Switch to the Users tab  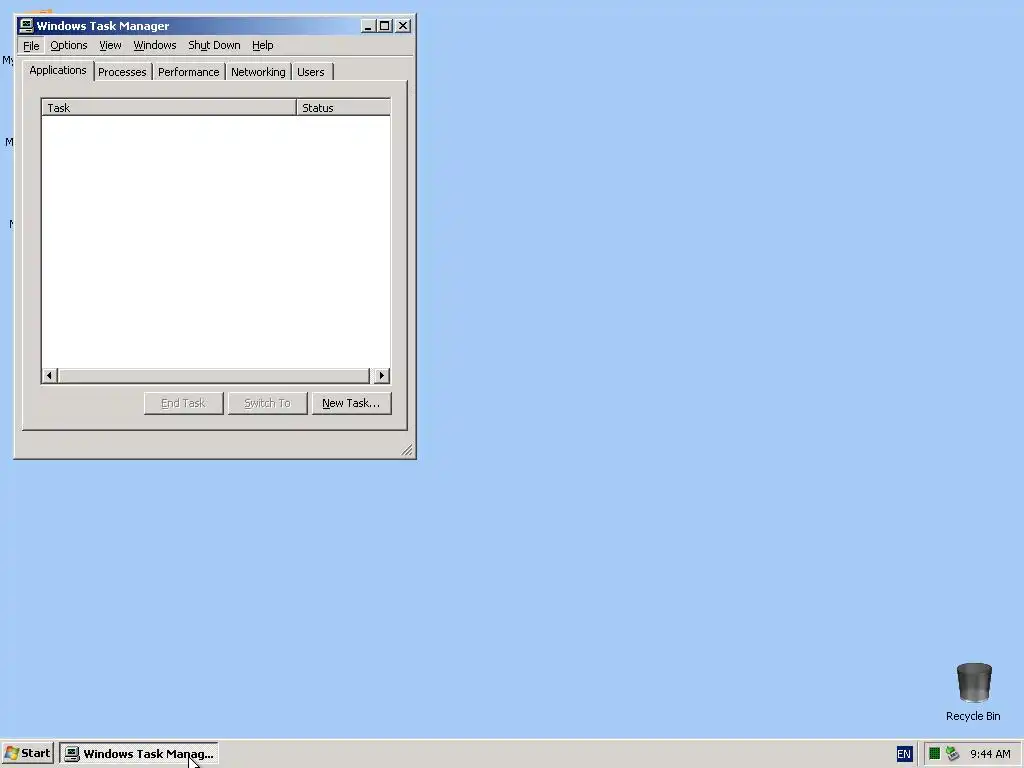pos(311,72)
